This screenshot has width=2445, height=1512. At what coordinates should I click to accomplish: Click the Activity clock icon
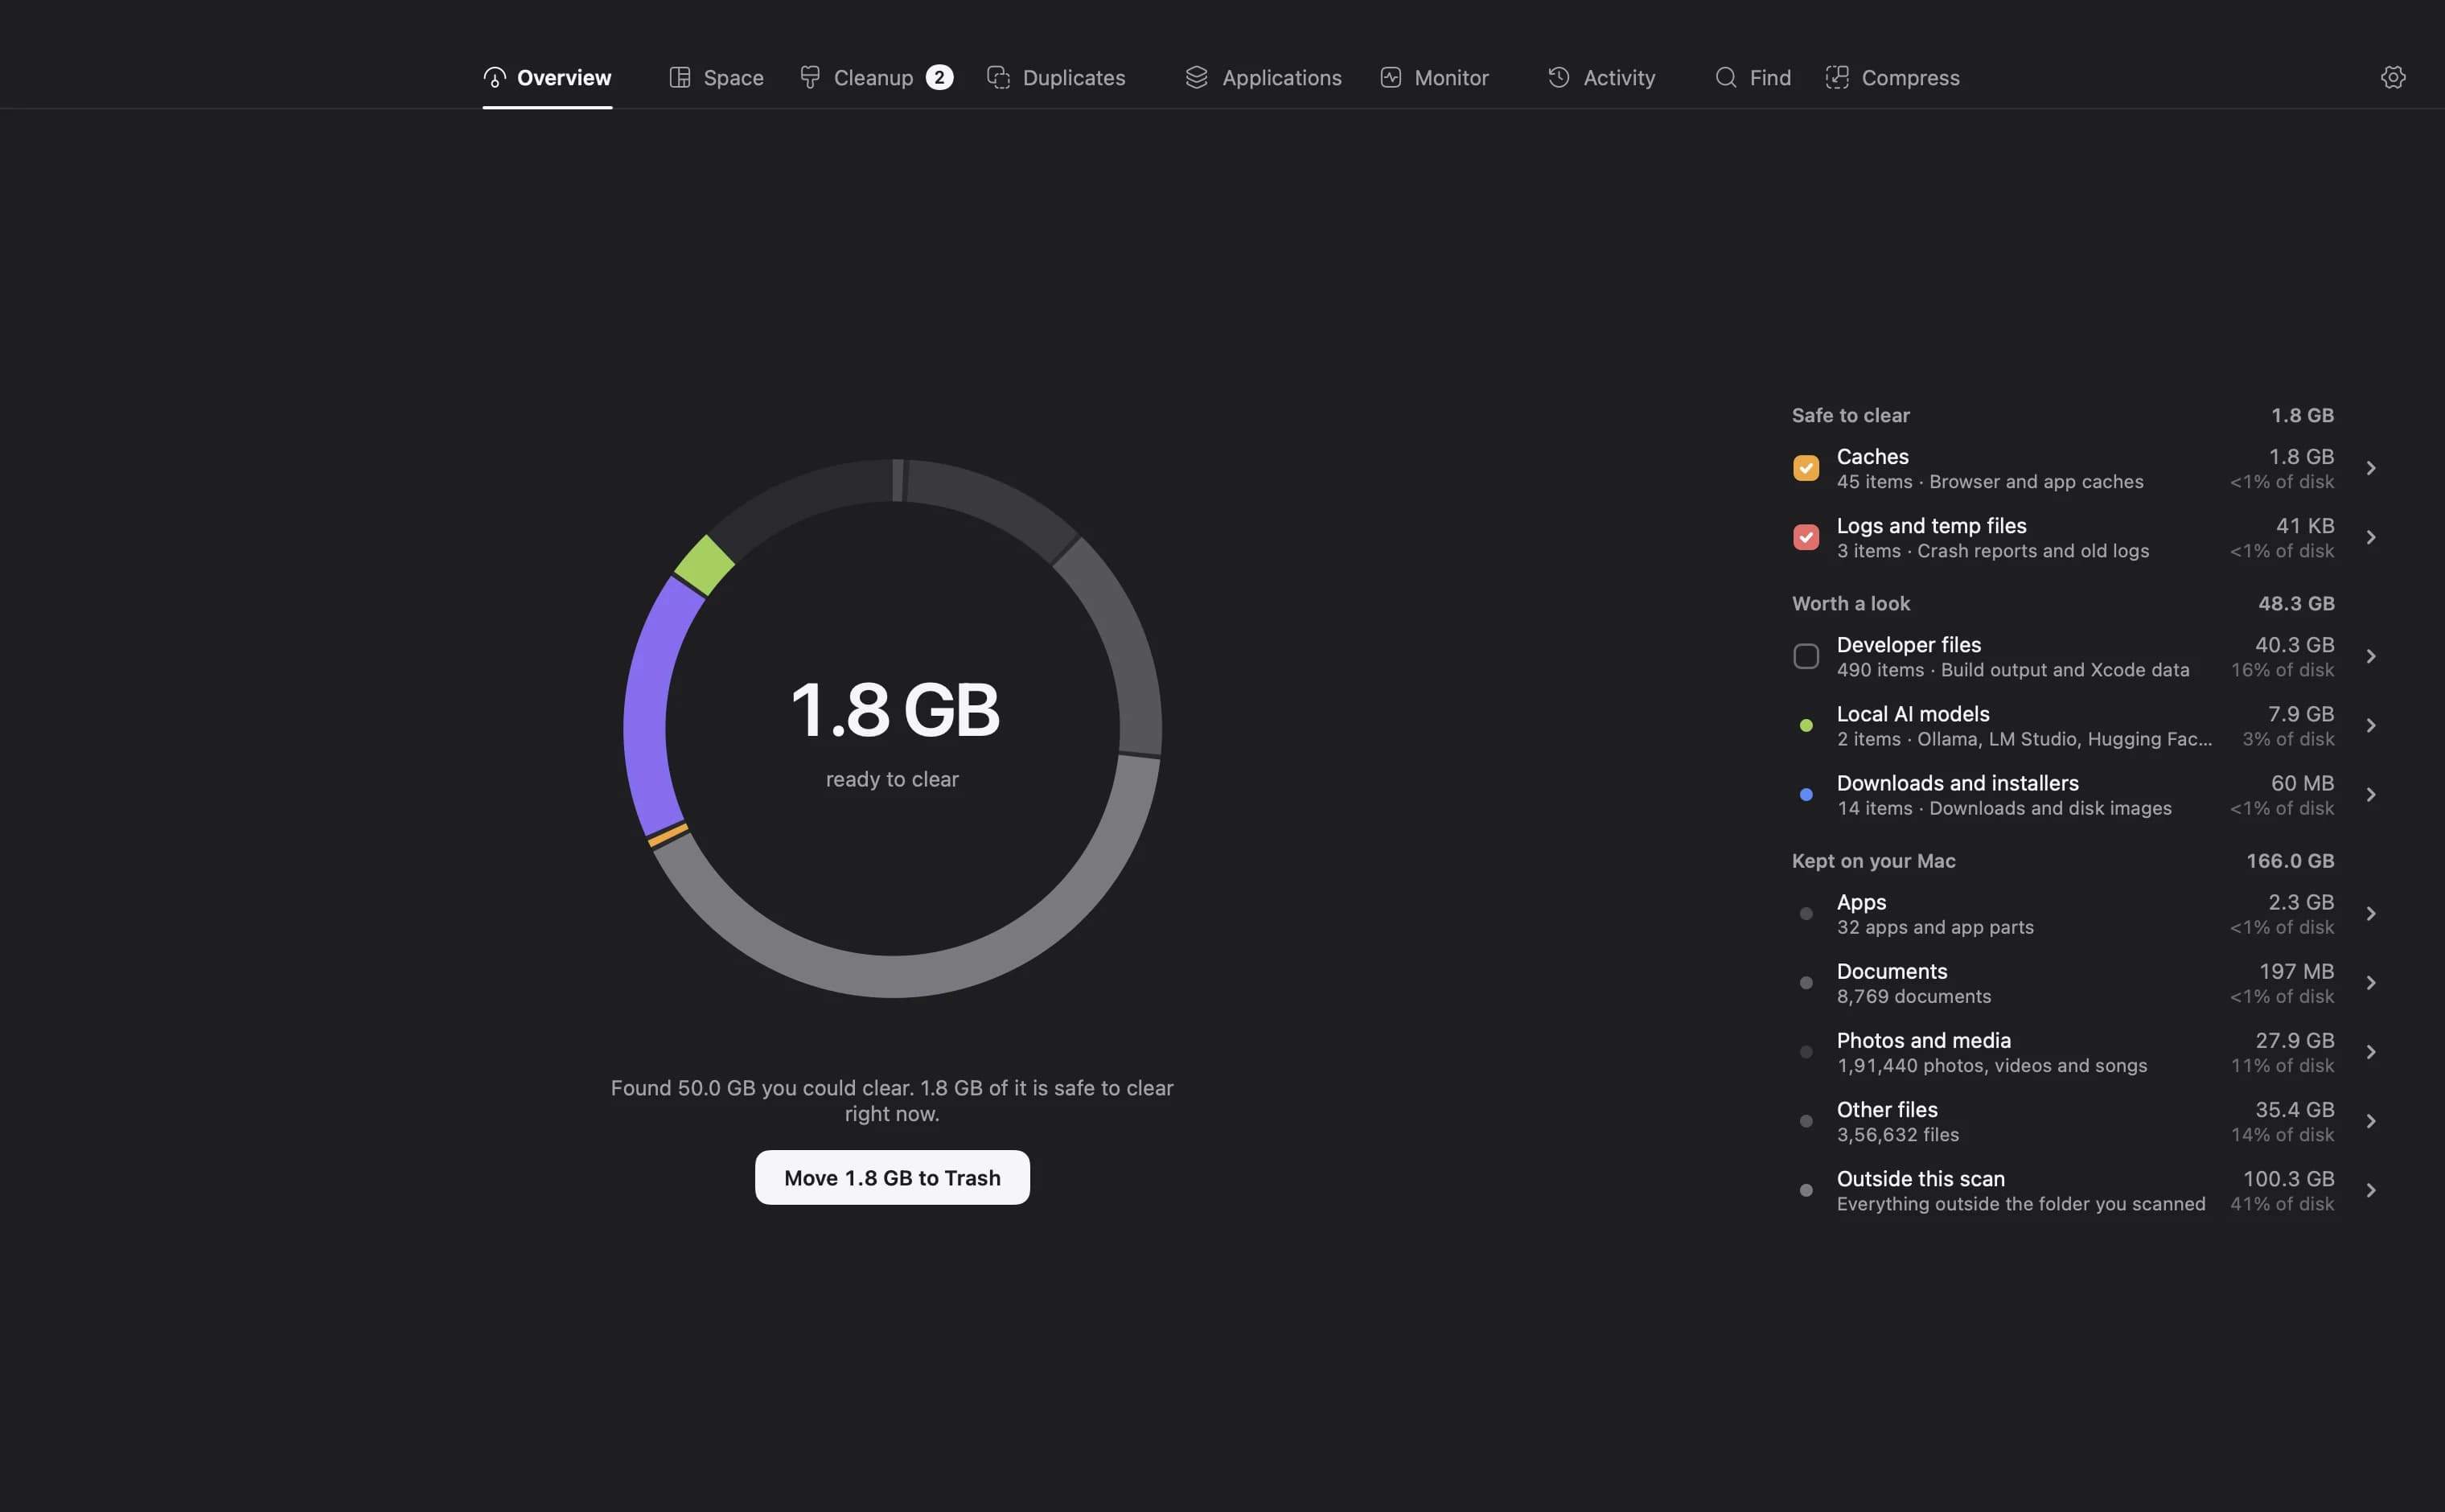tap(1559, 77)
